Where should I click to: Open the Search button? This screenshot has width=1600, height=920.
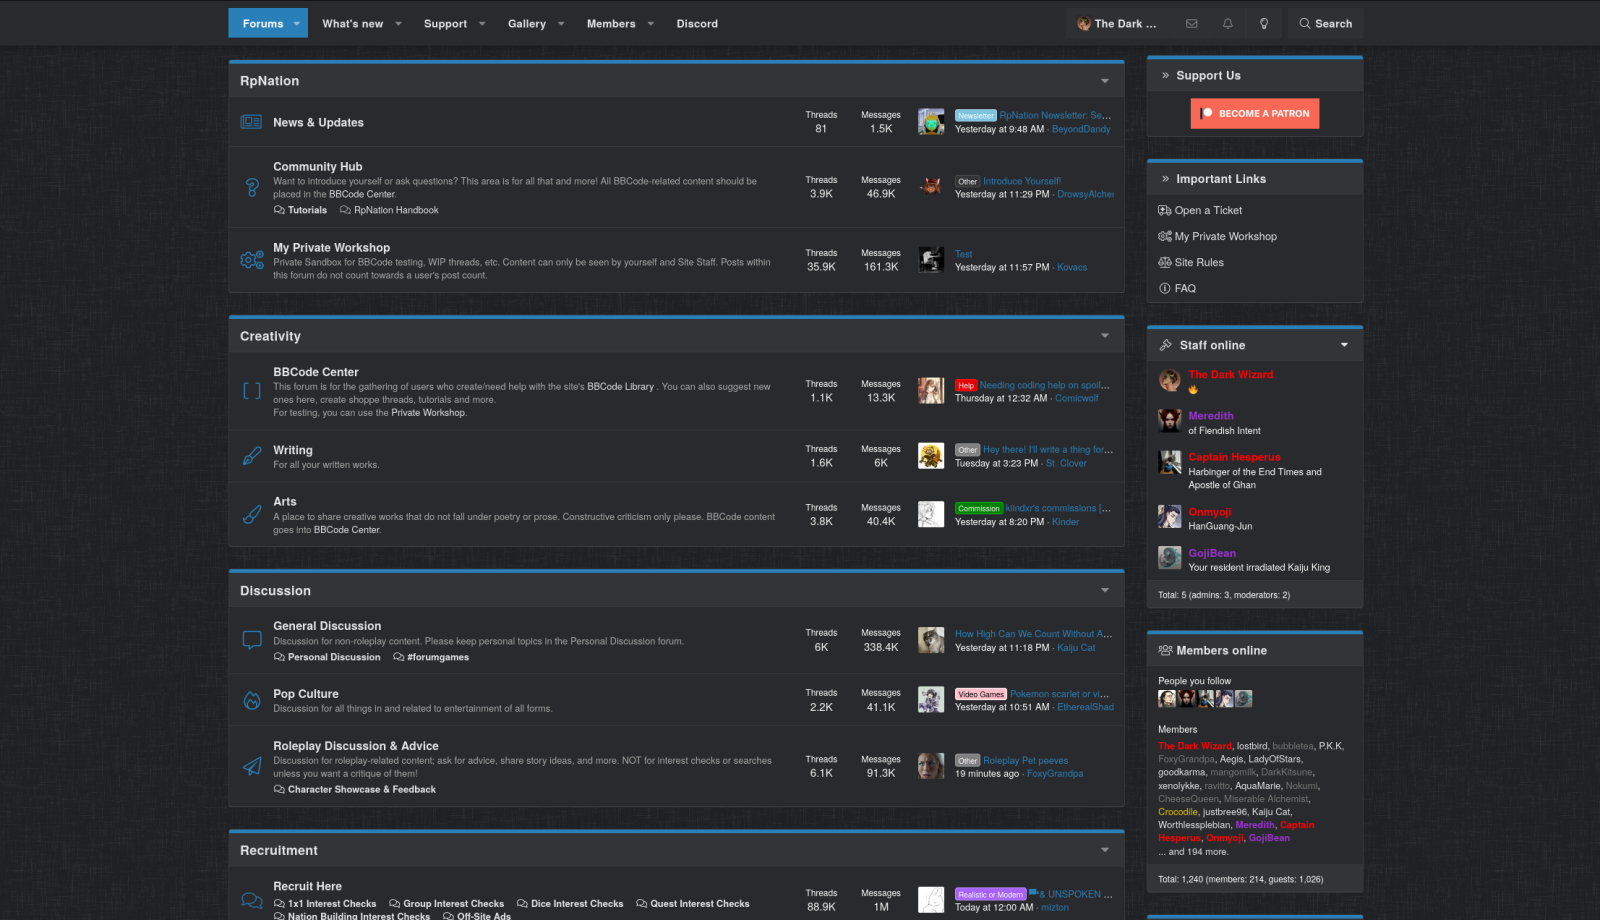[1326, 23]
